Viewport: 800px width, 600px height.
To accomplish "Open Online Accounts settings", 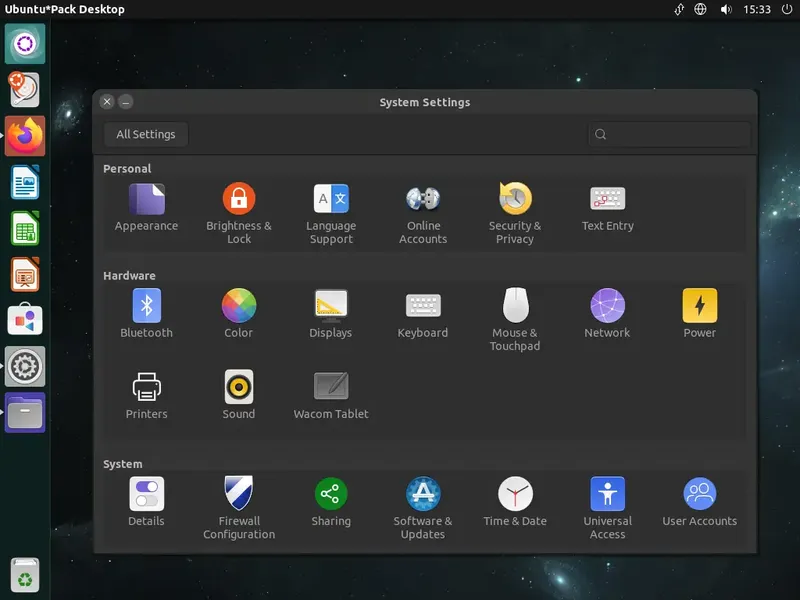I will point(423,214).
